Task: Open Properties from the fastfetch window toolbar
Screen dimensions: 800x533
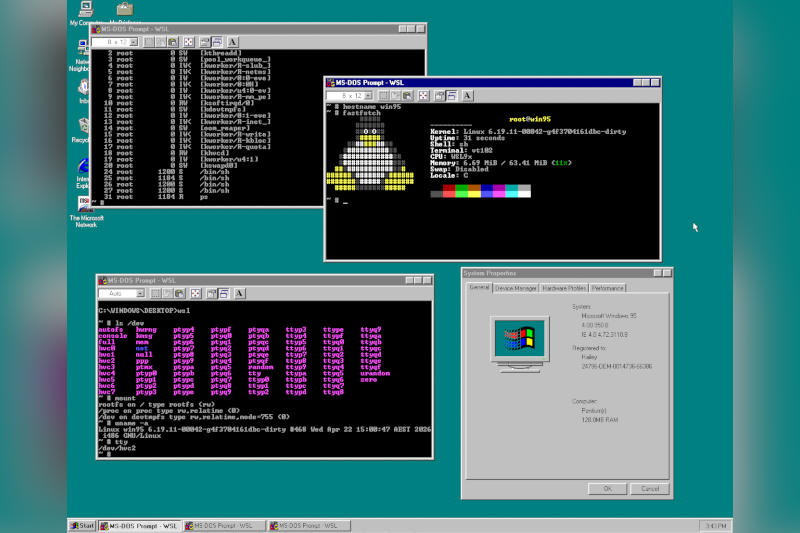Action: coord(440,94)
